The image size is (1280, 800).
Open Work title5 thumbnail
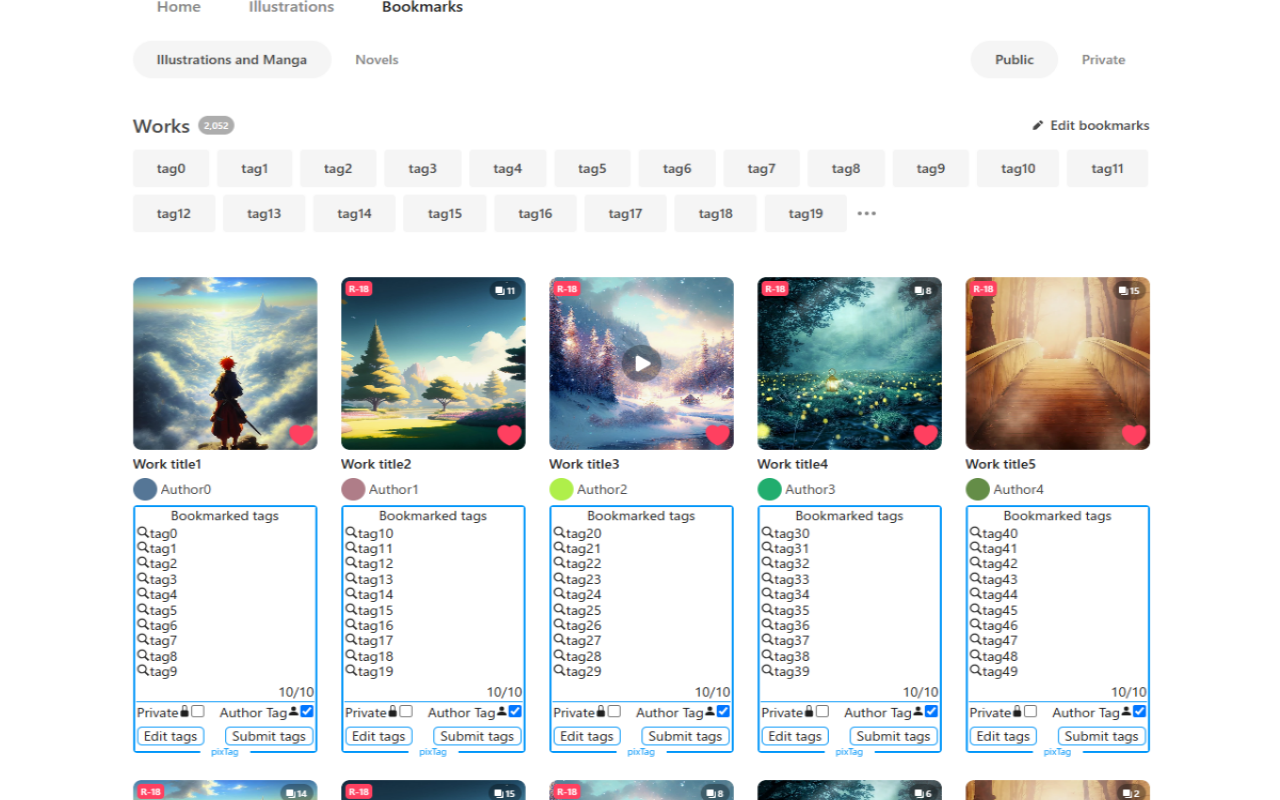(1057, 363)
